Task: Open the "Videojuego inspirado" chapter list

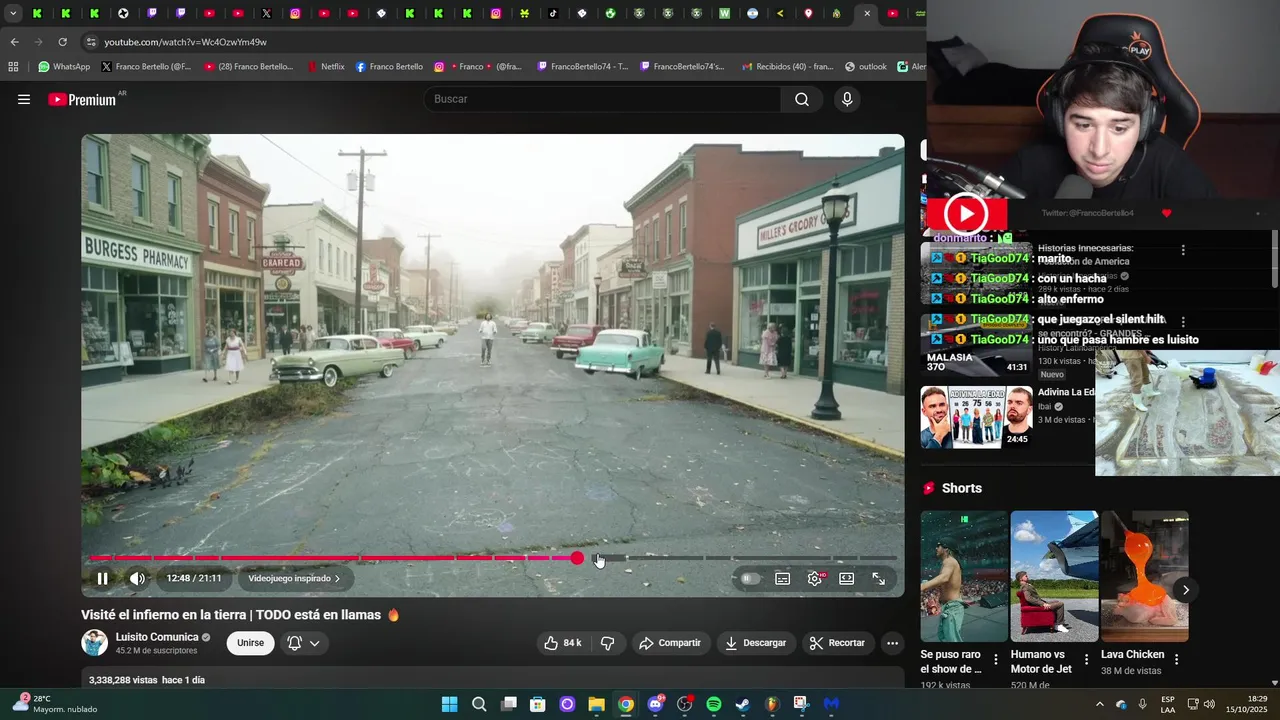Action: [x=294, y=578]
